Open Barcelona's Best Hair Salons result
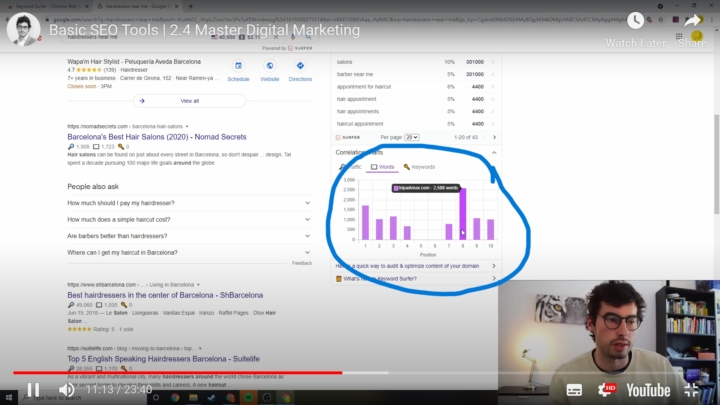This screenshot has height=405, width=720. 157,137
